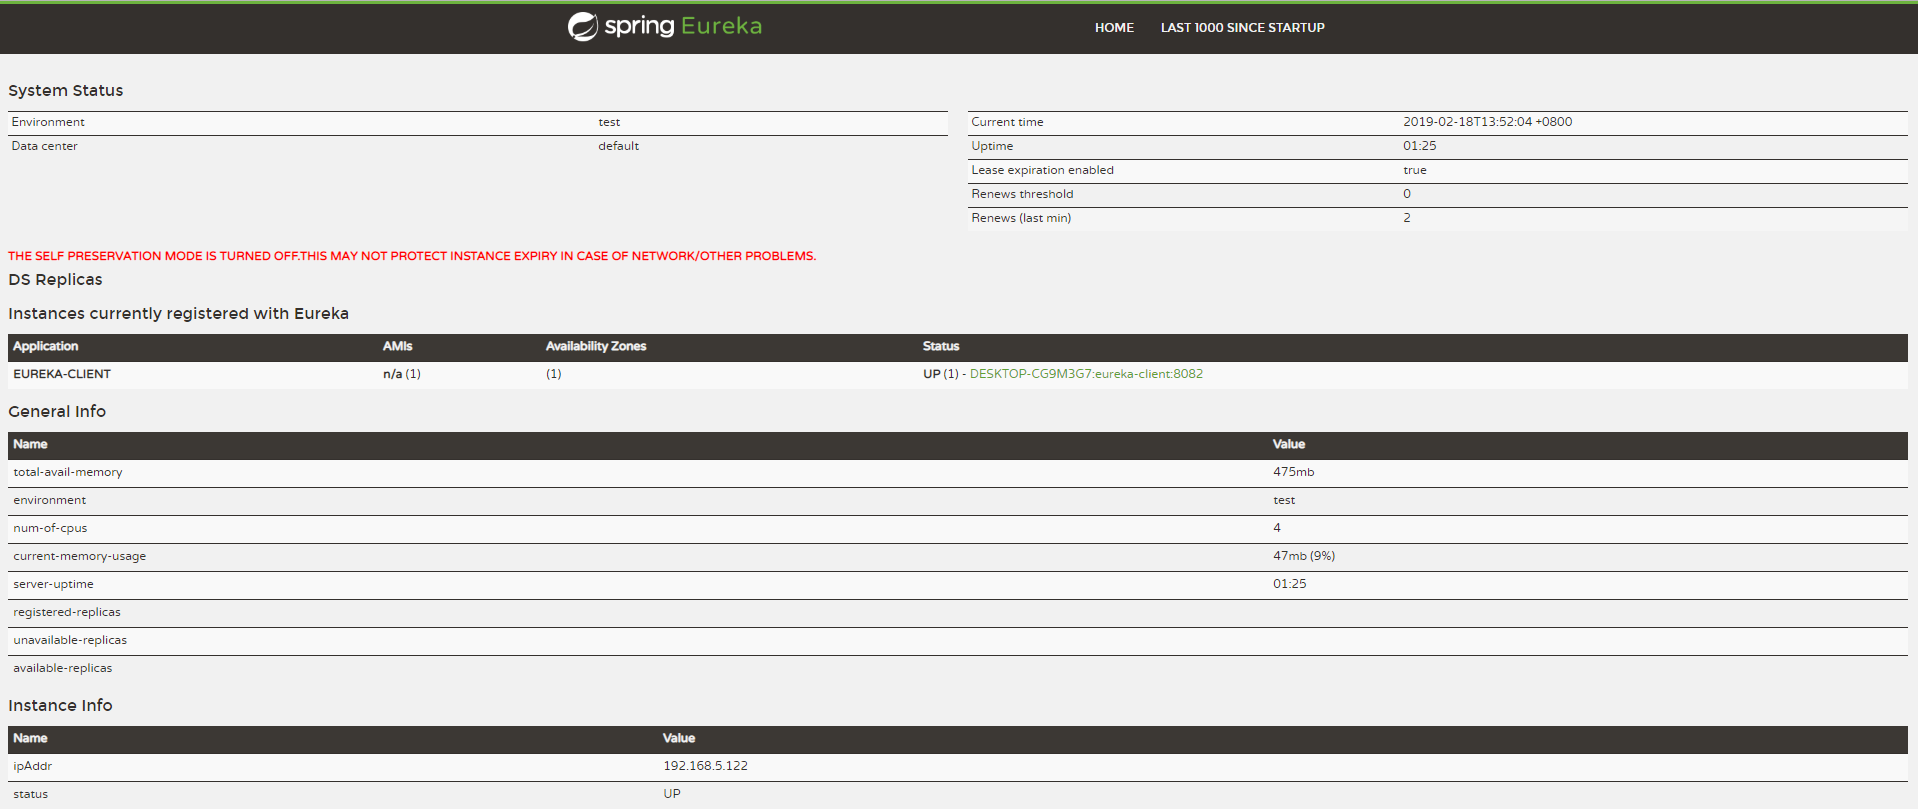
Task: Open LAST 1000 SINCE STARTUP page
Action: 1242,28
